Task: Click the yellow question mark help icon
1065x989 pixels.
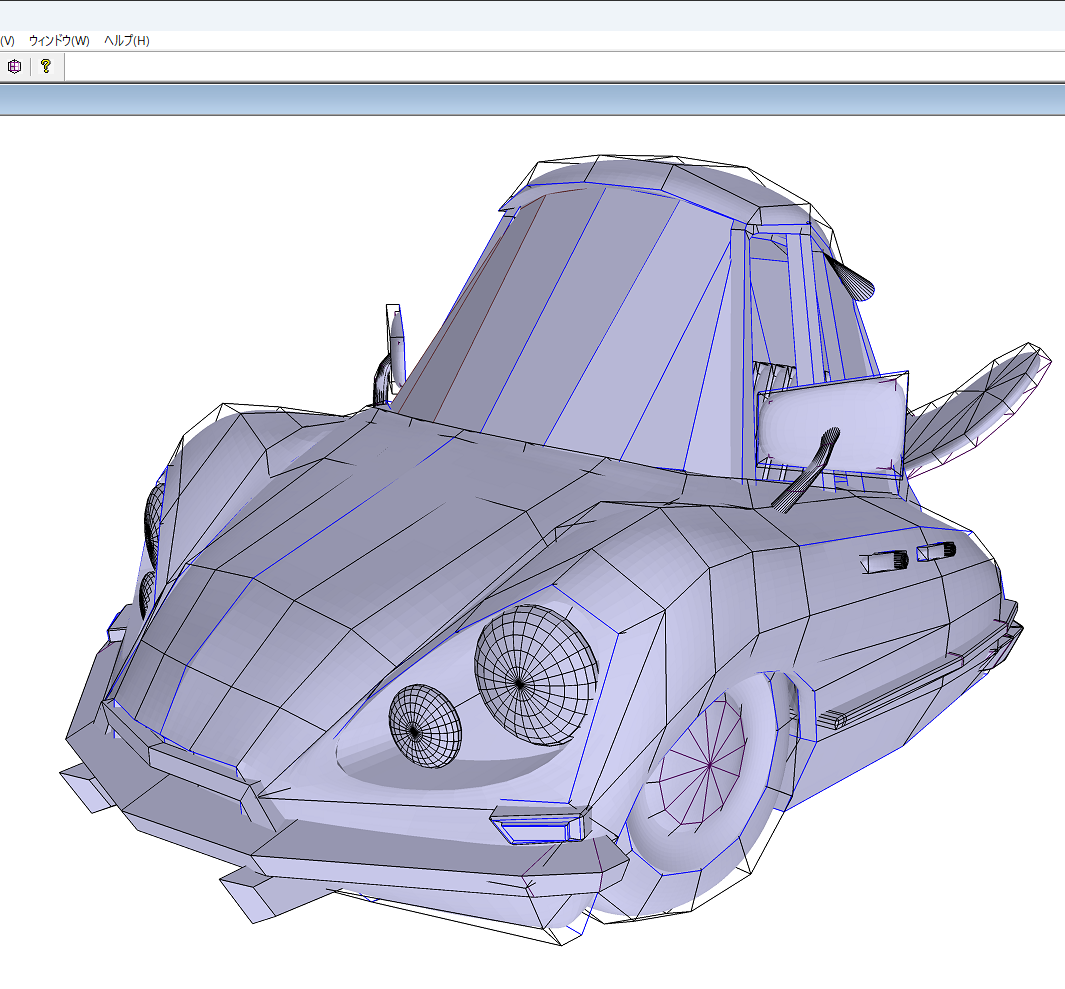Action: [x=45, y=66]
